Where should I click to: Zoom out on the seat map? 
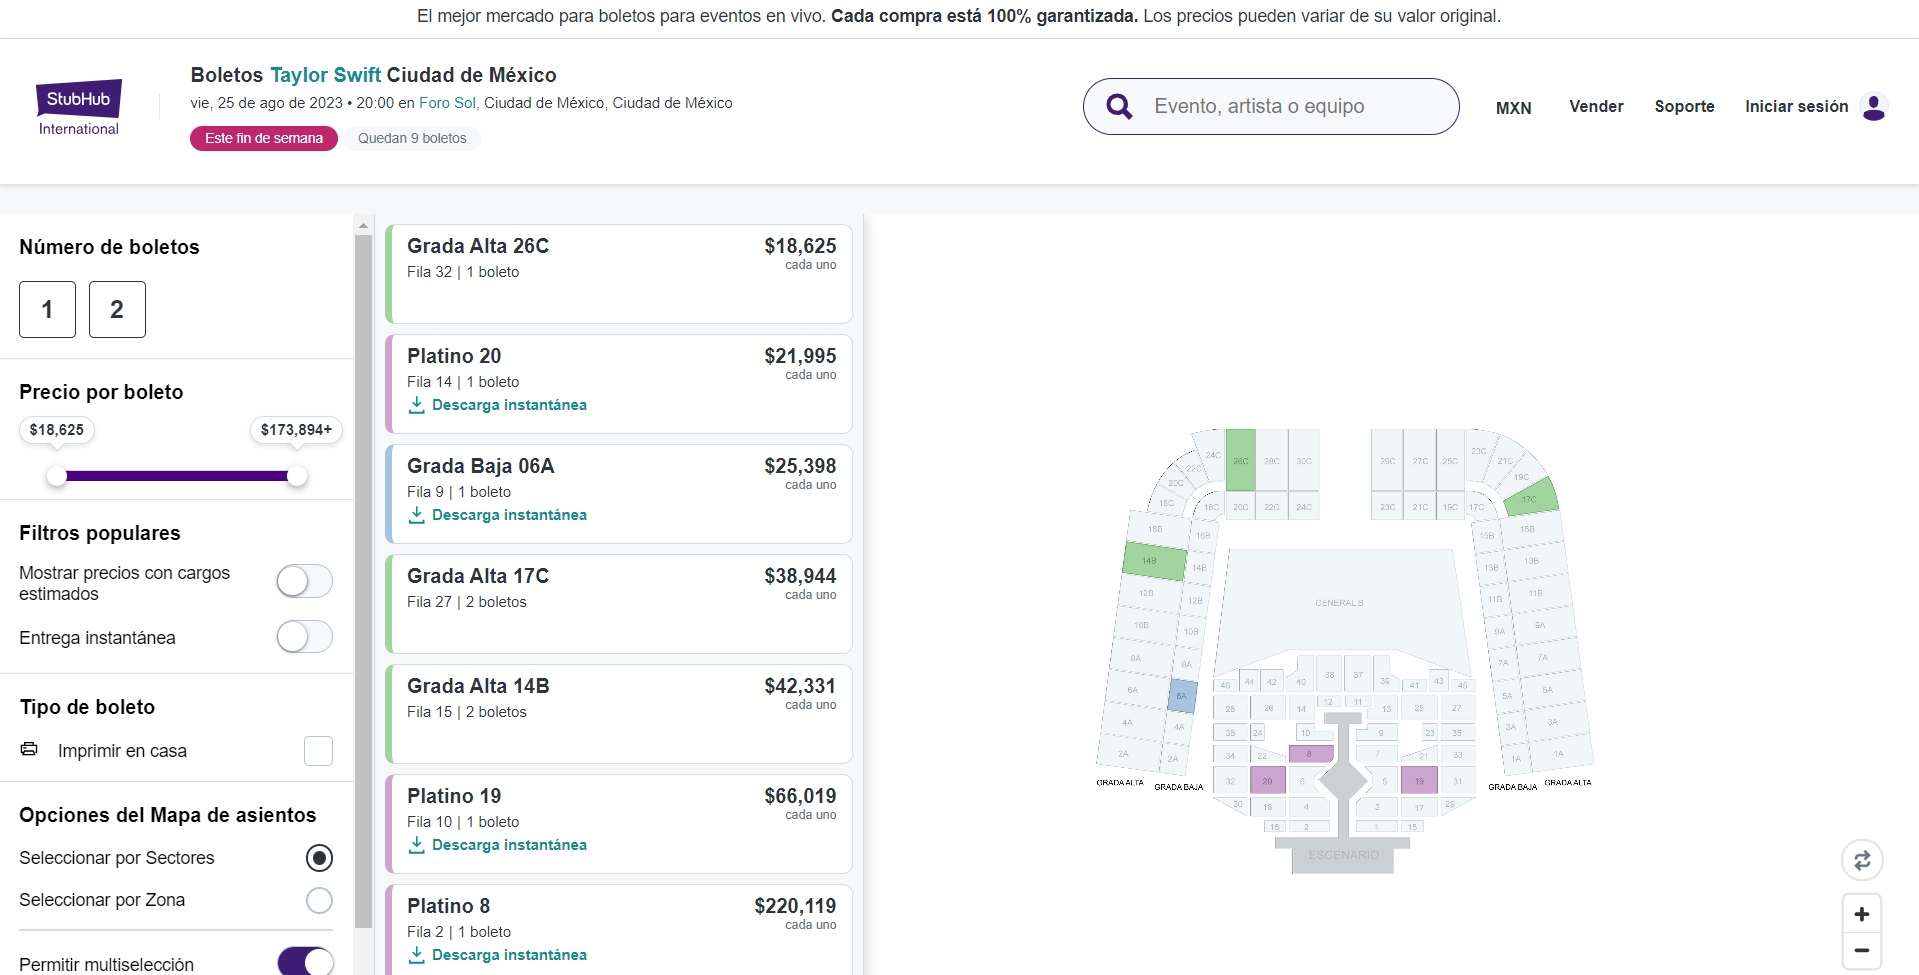(x=1862, y=950)
